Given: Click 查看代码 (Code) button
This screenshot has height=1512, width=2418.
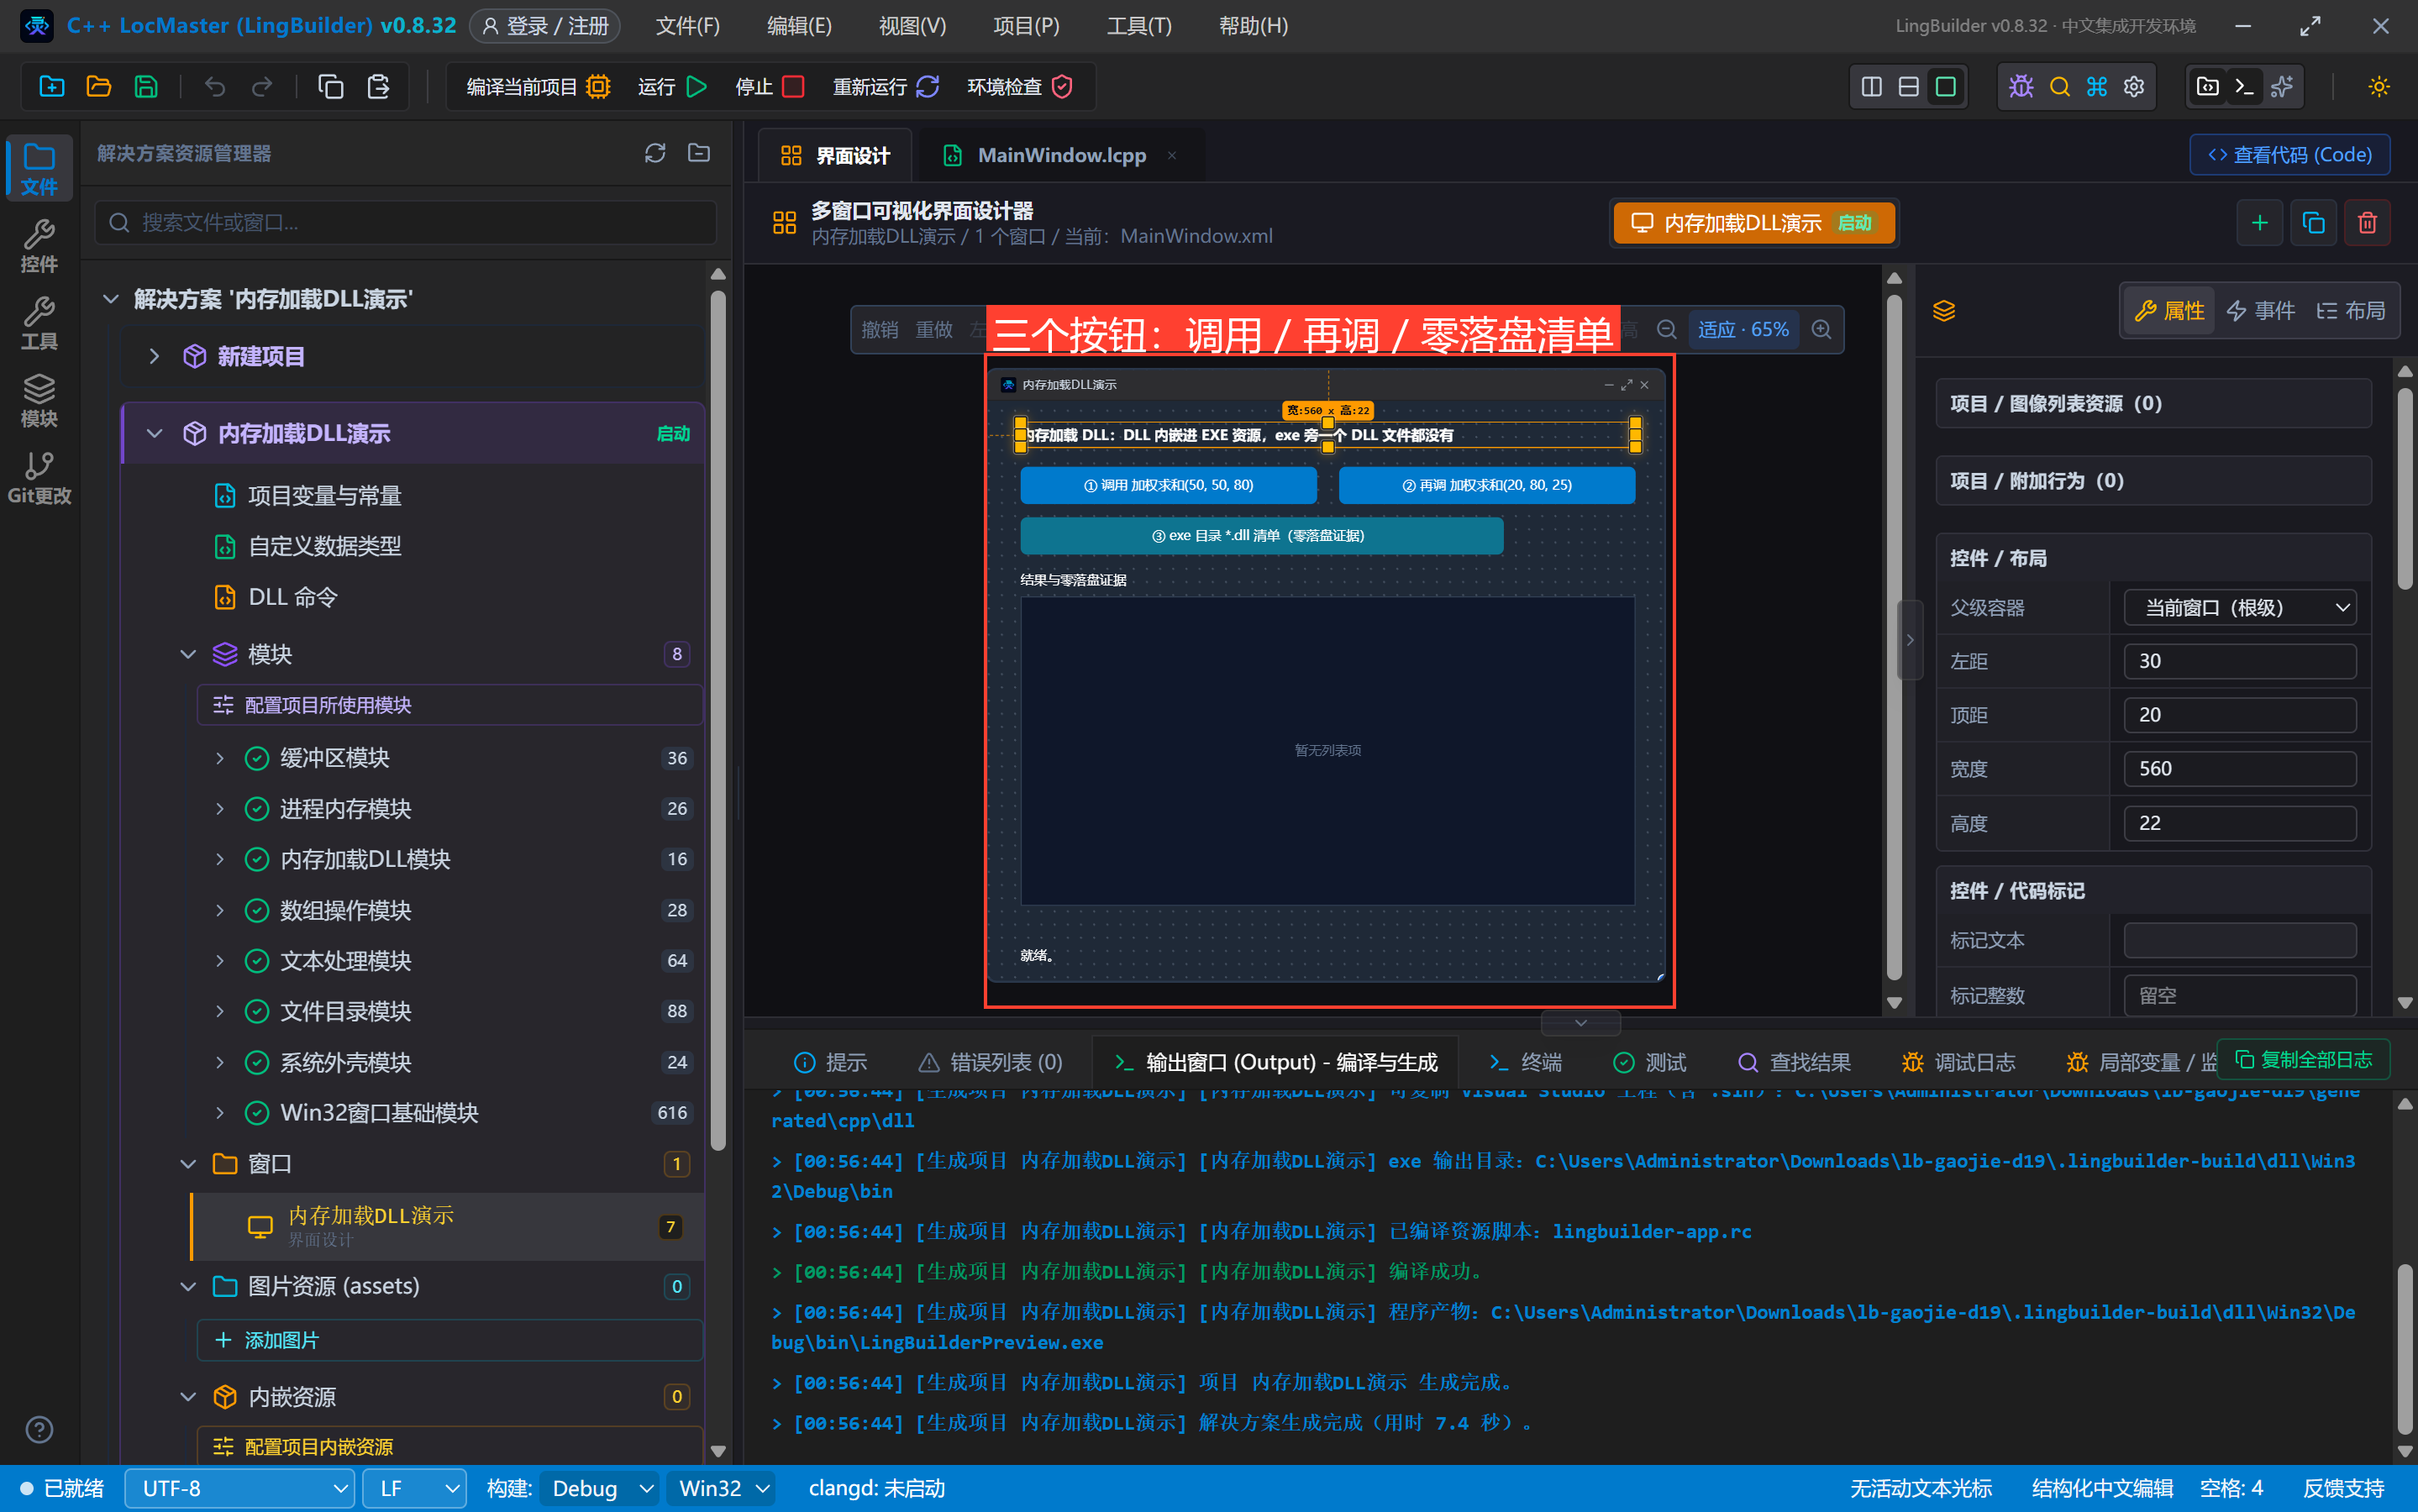Looking at the screenshot, I should 2289,155.
